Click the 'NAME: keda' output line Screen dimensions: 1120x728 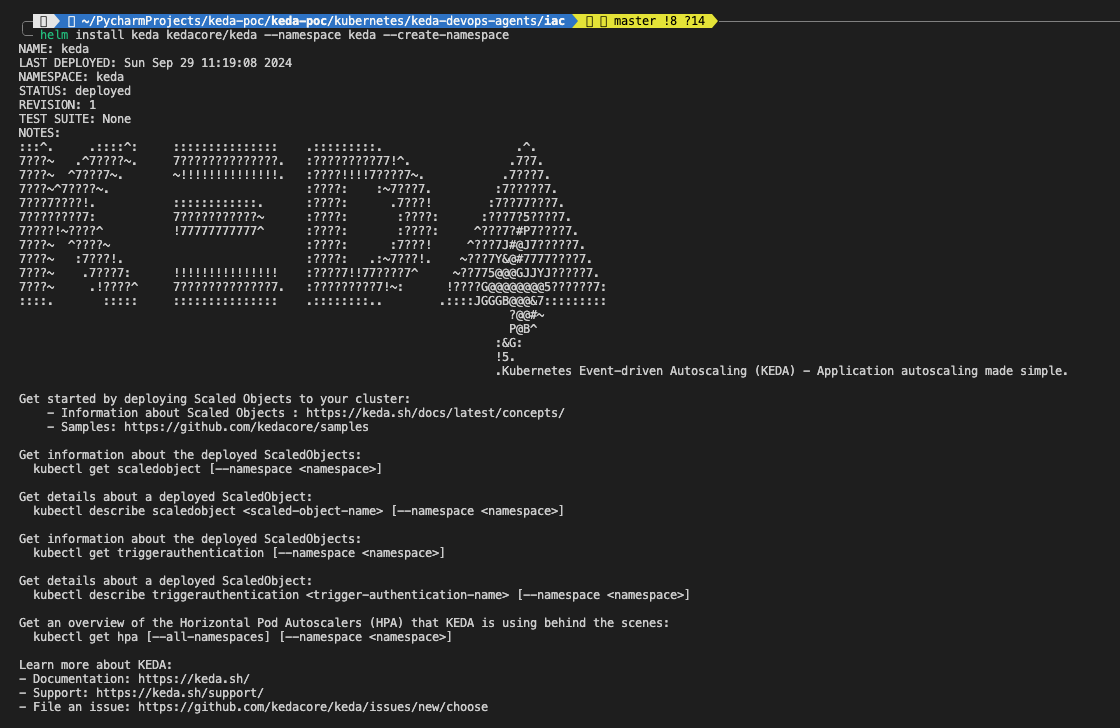pyautogui.click(x=54, y=49)
